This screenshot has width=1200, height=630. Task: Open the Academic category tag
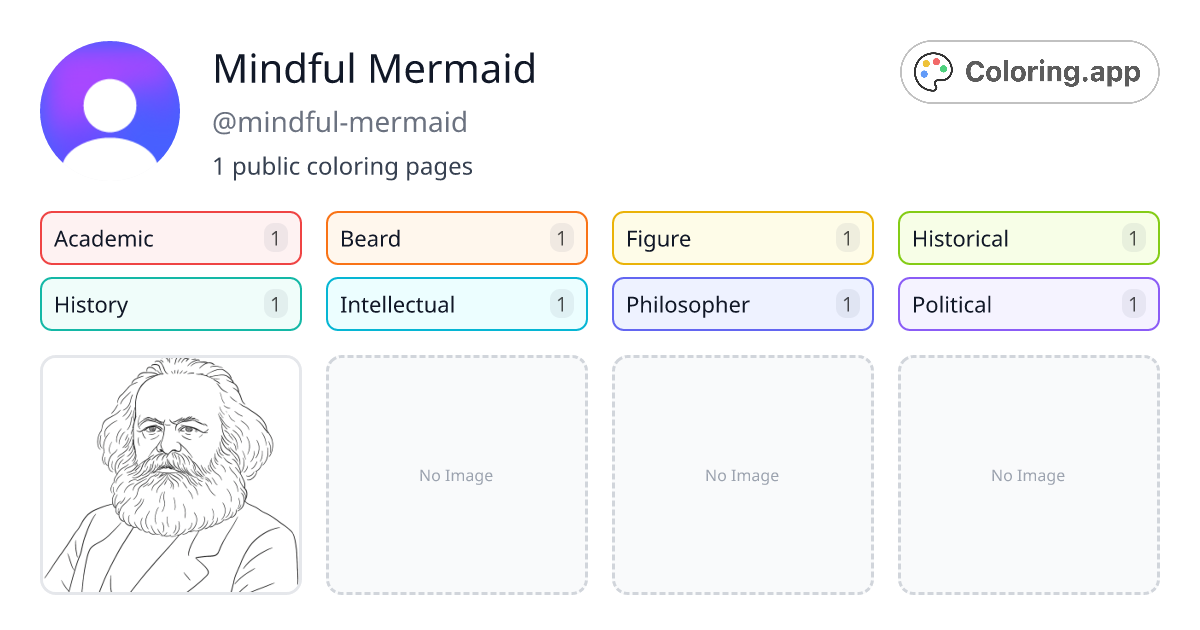point(170,238)
